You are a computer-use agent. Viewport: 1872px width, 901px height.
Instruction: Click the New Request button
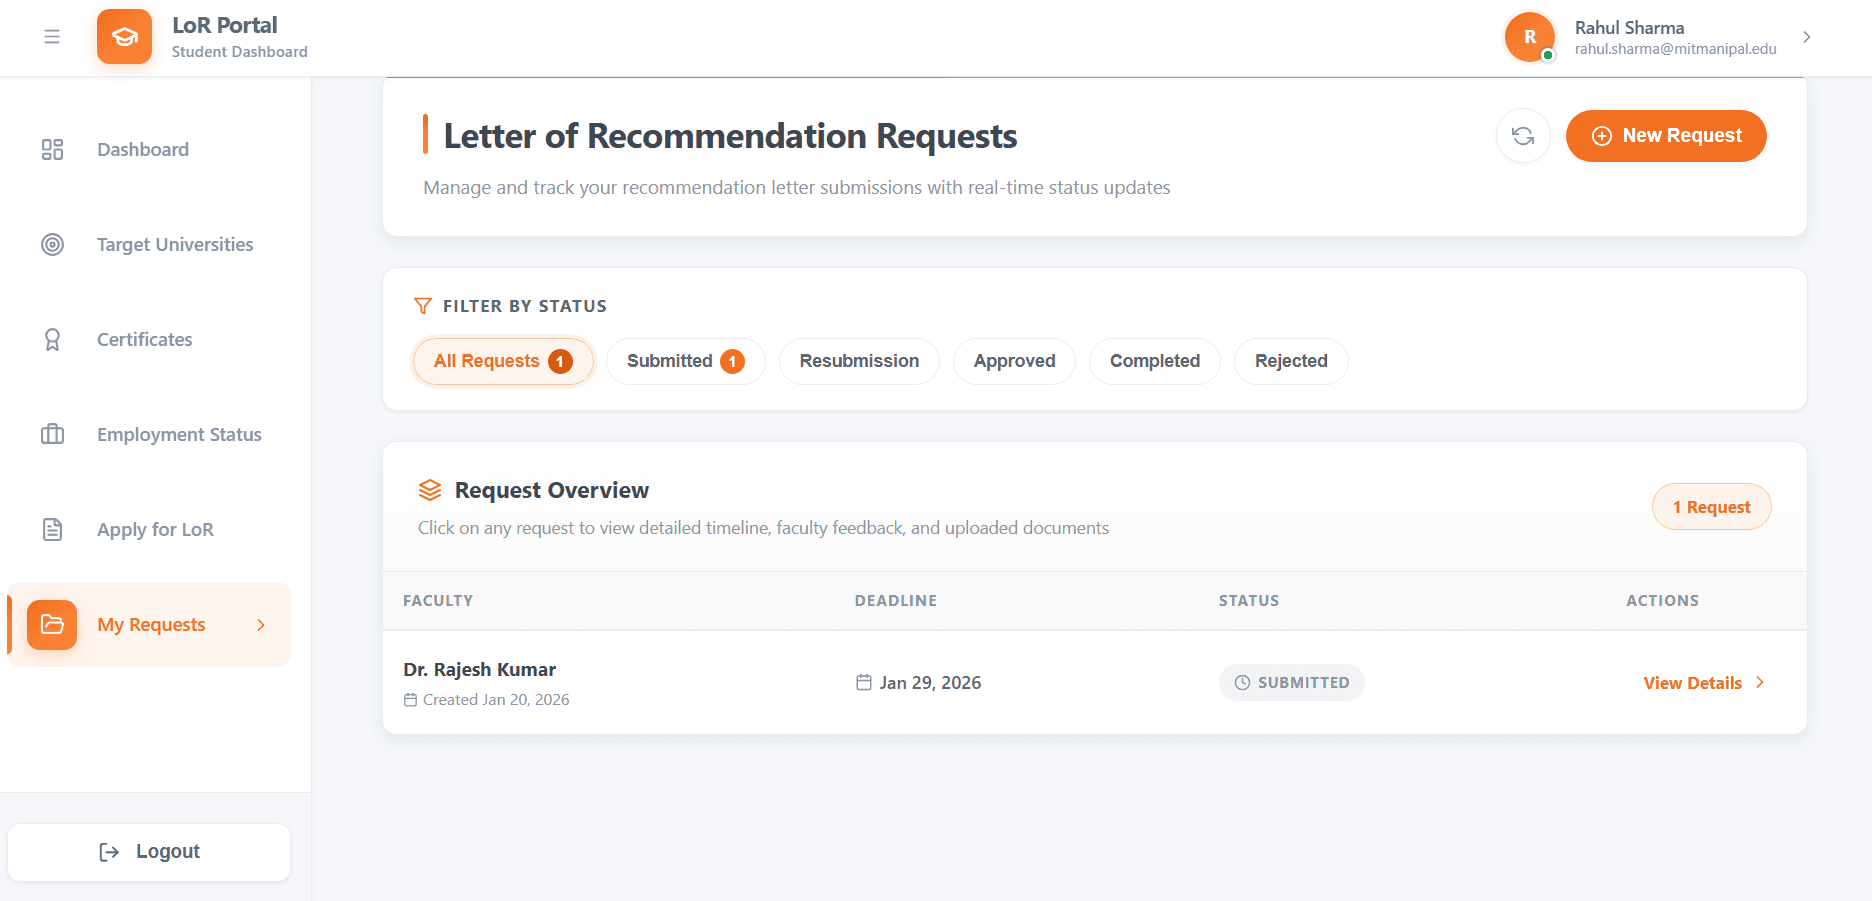(1666, 136)
